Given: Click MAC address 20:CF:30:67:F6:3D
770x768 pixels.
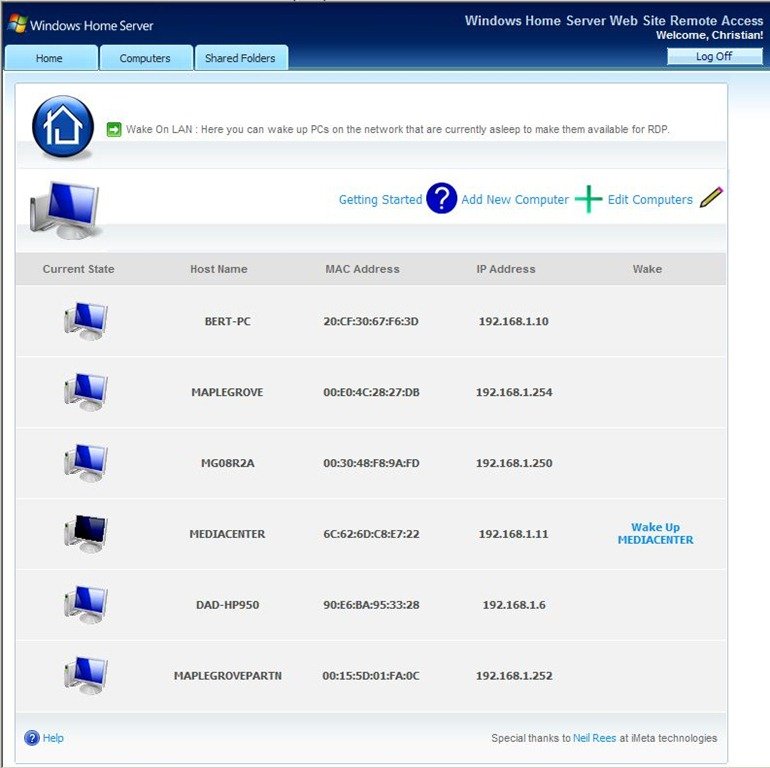Looking at the screenshot, I should (371, 321).
